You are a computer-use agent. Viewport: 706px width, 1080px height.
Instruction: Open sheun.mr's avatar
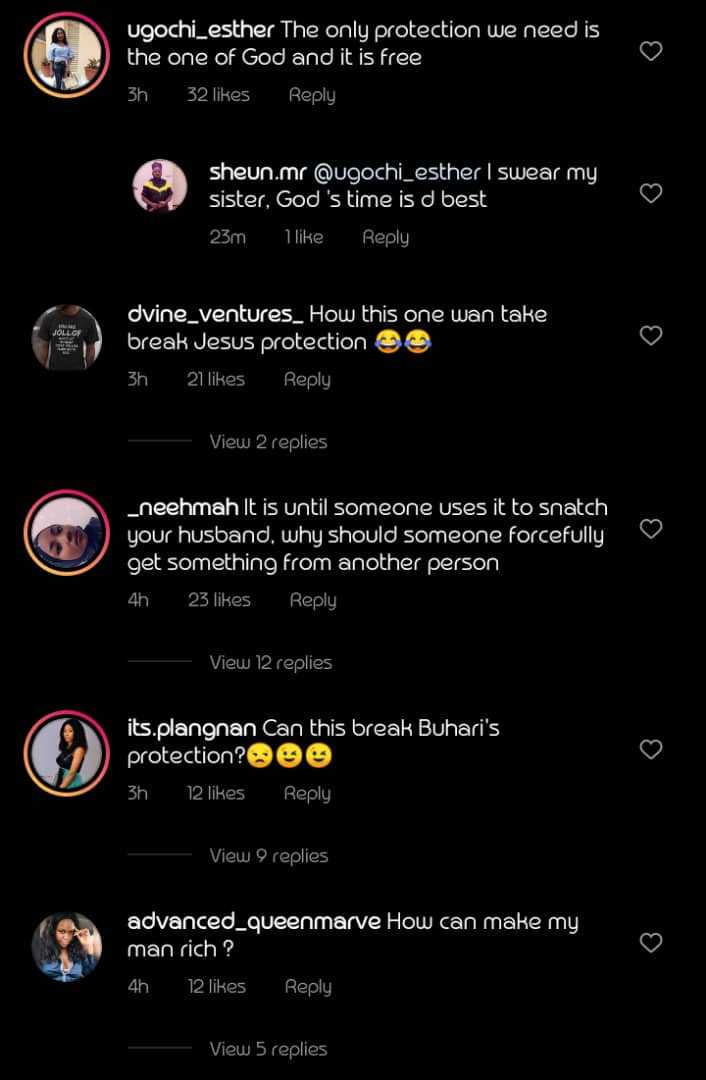pyautogui.click(x=161, y=185)
